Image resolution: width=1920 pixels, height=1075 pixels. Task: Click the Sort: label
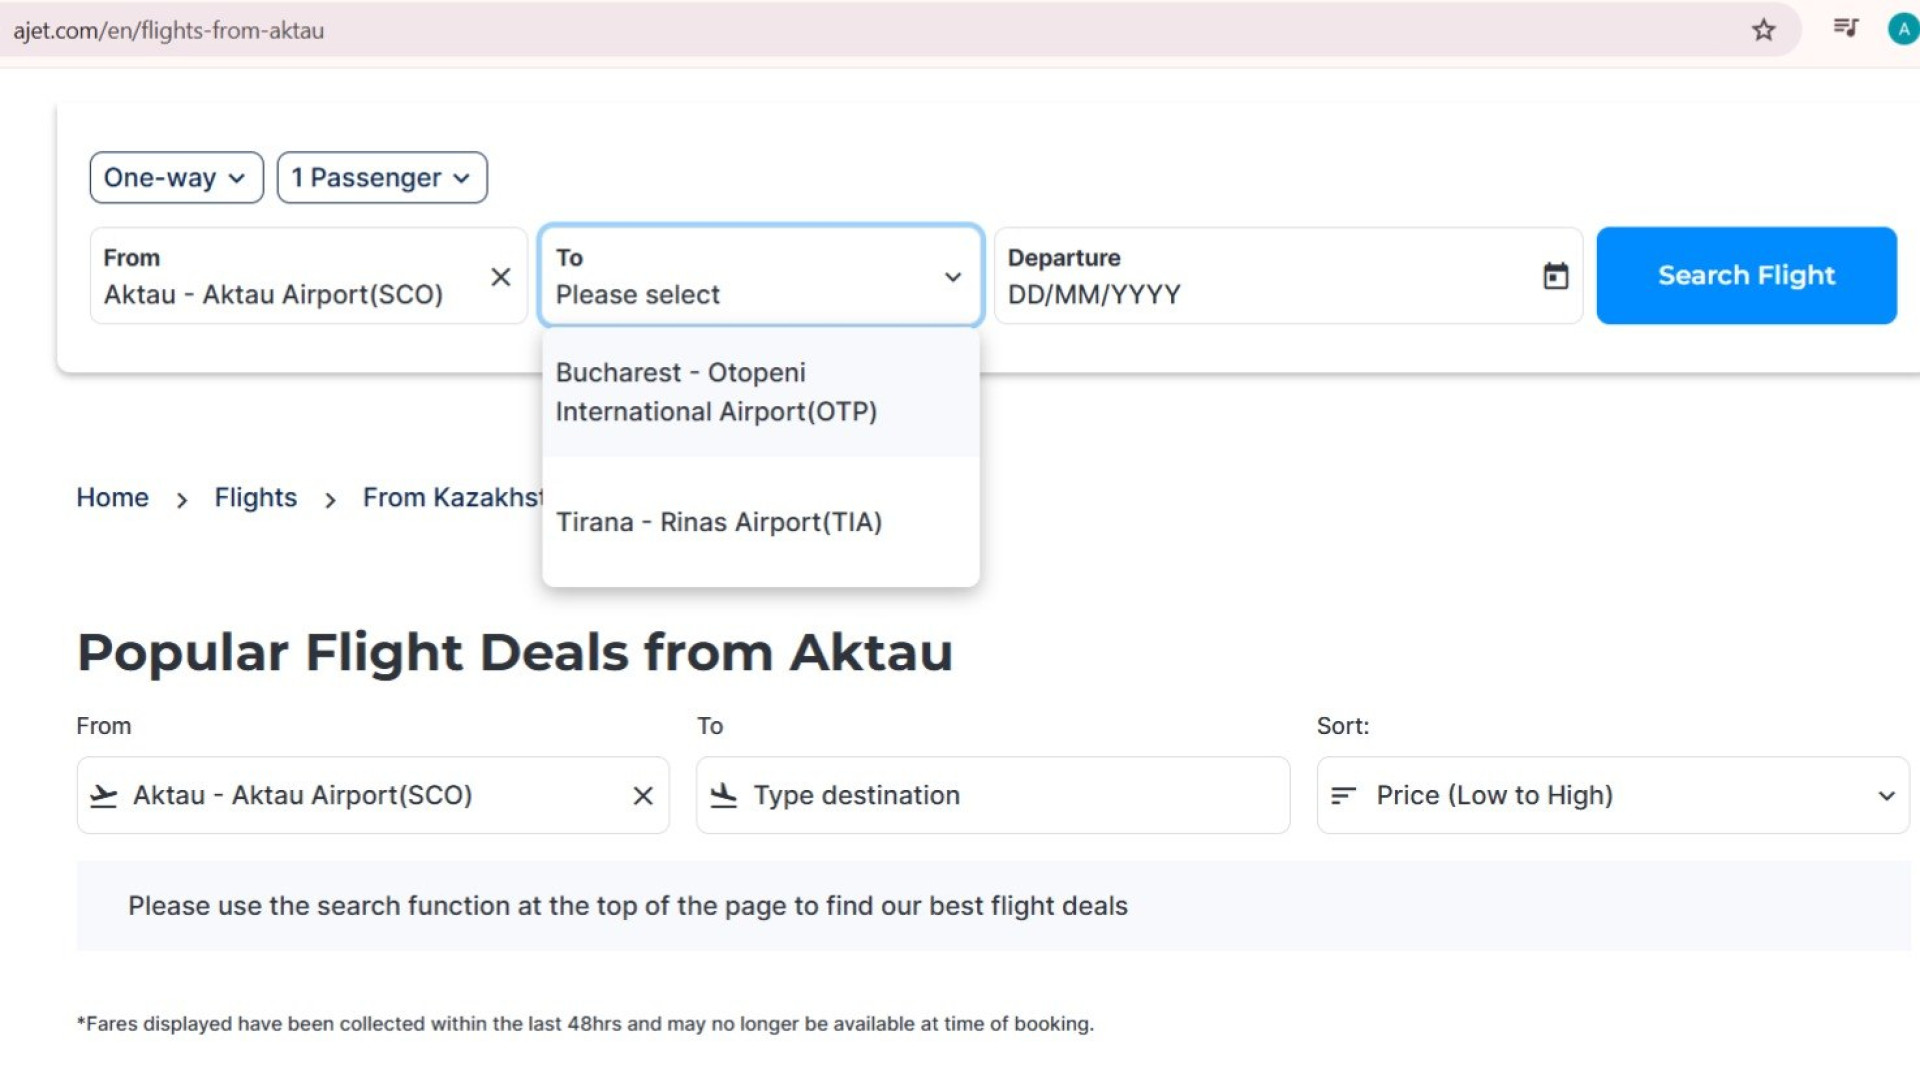click(x=1342, y=727)
